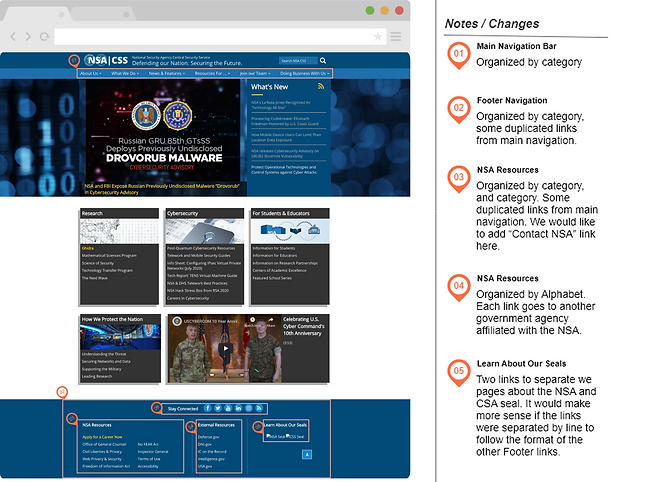Open the La'Naia Jones Technology All-Star story
This screenshot has height=482, width=646.
(281, 105)
